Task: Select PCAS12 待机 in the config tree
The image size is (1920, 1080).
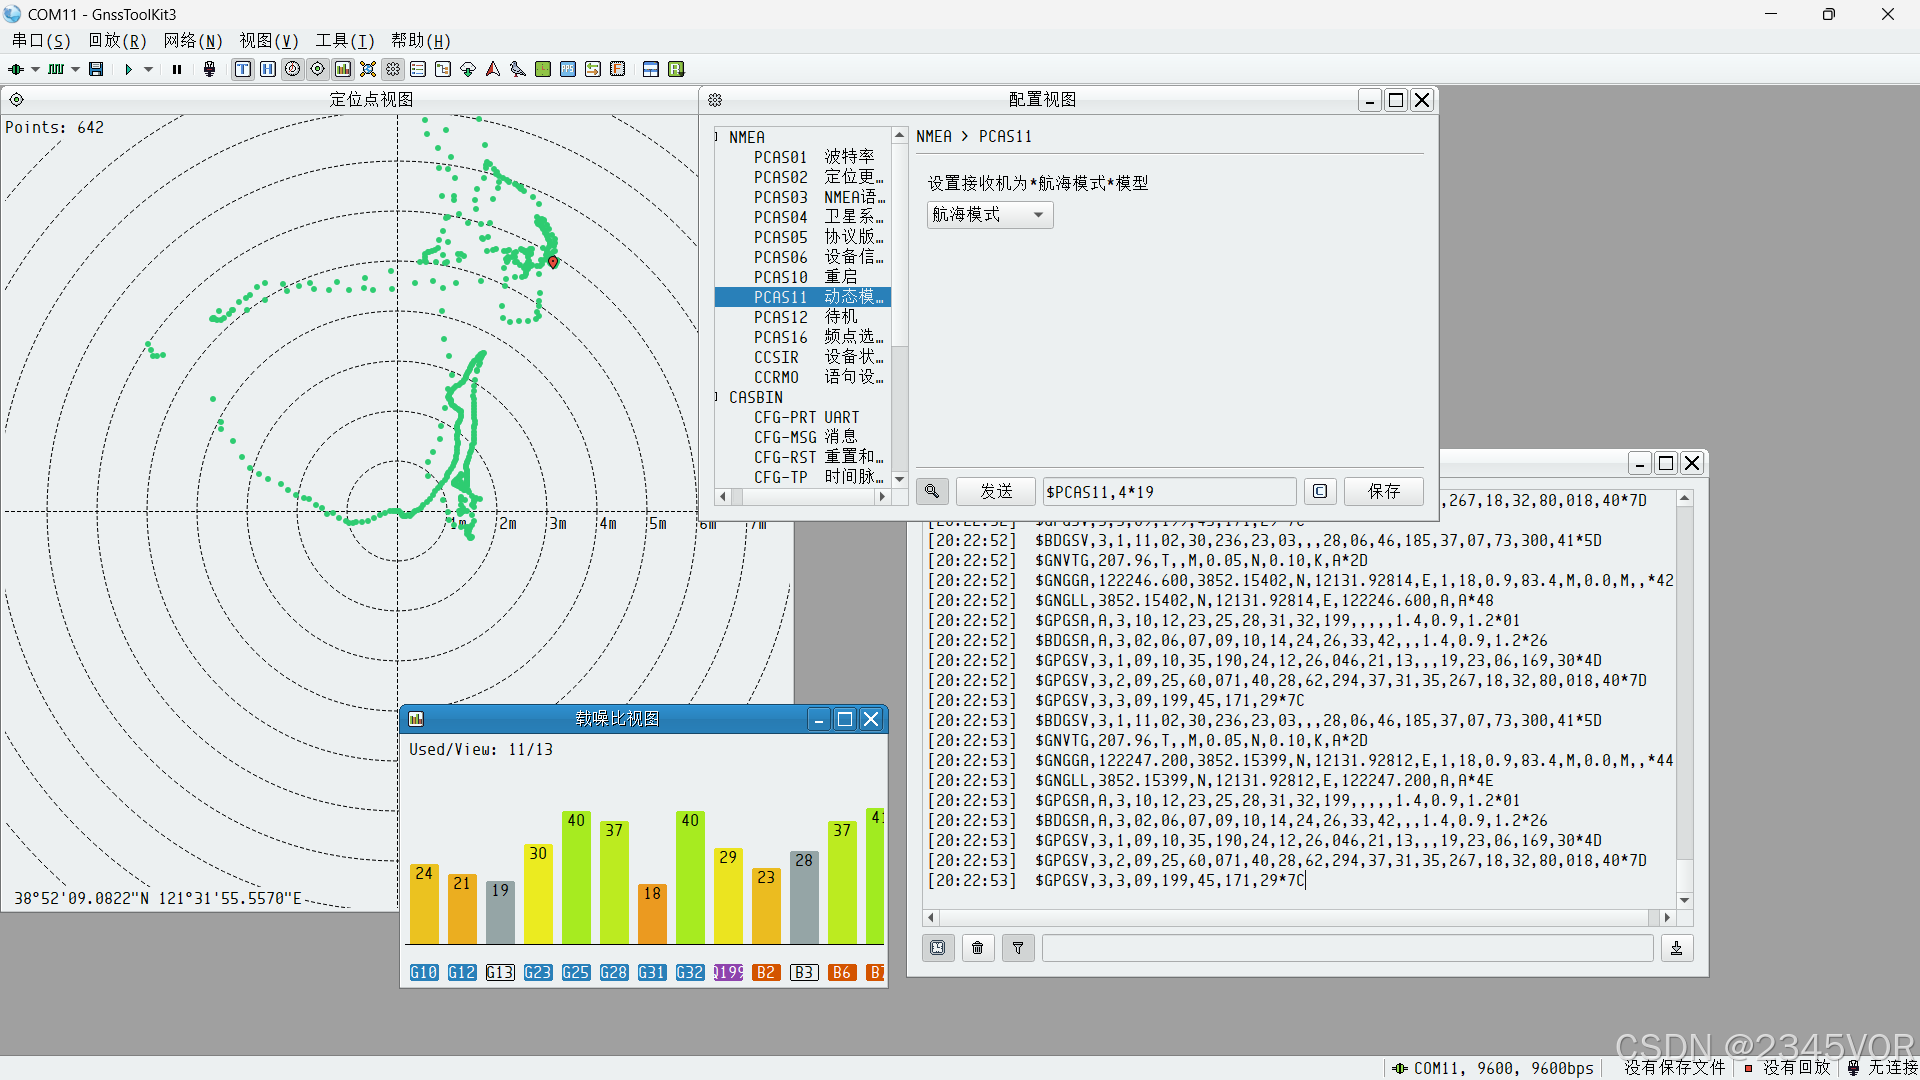Action: [x=805, y=317]
